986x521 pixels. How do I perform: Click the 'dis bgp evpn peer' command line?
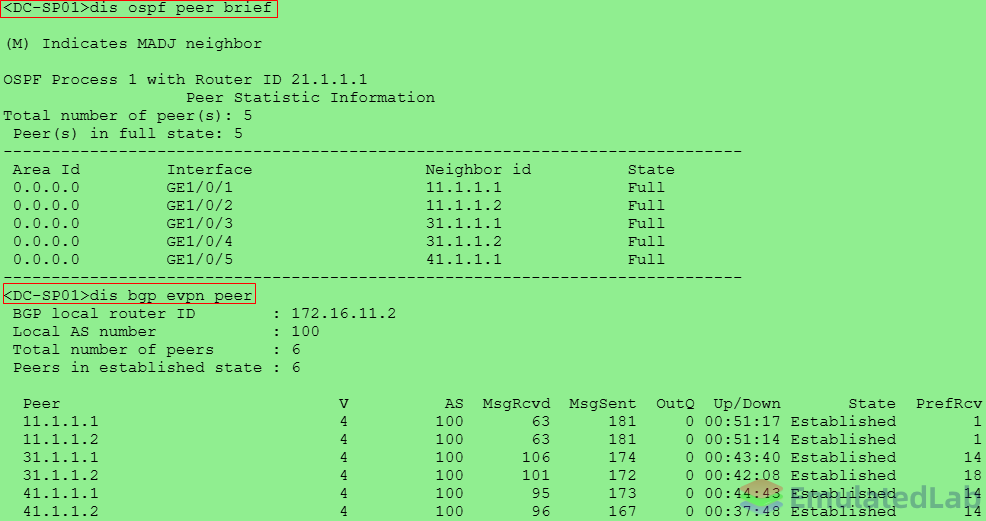coord(130,295)
